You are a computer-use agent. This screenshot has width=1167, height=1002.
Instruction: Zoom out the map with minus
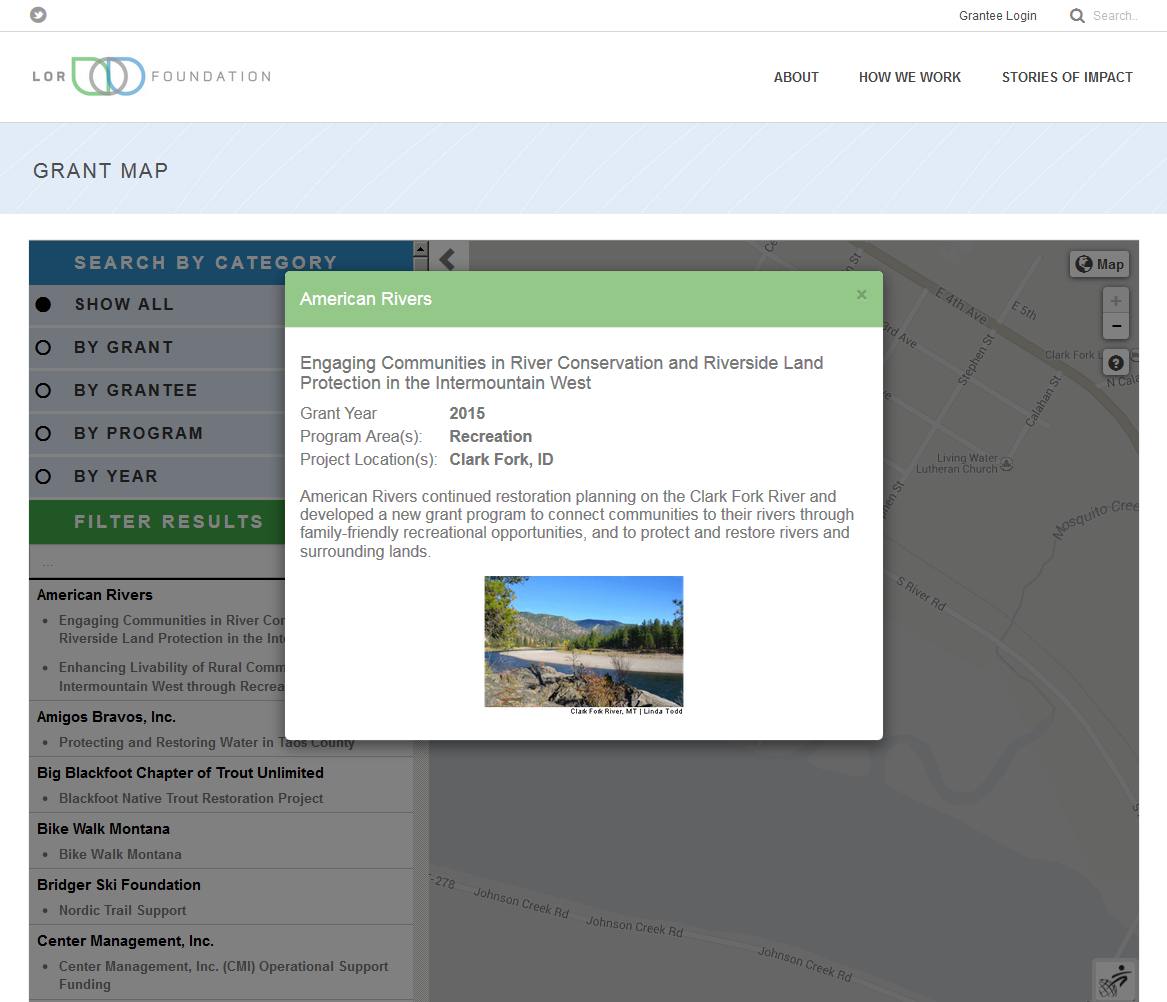1116,326
